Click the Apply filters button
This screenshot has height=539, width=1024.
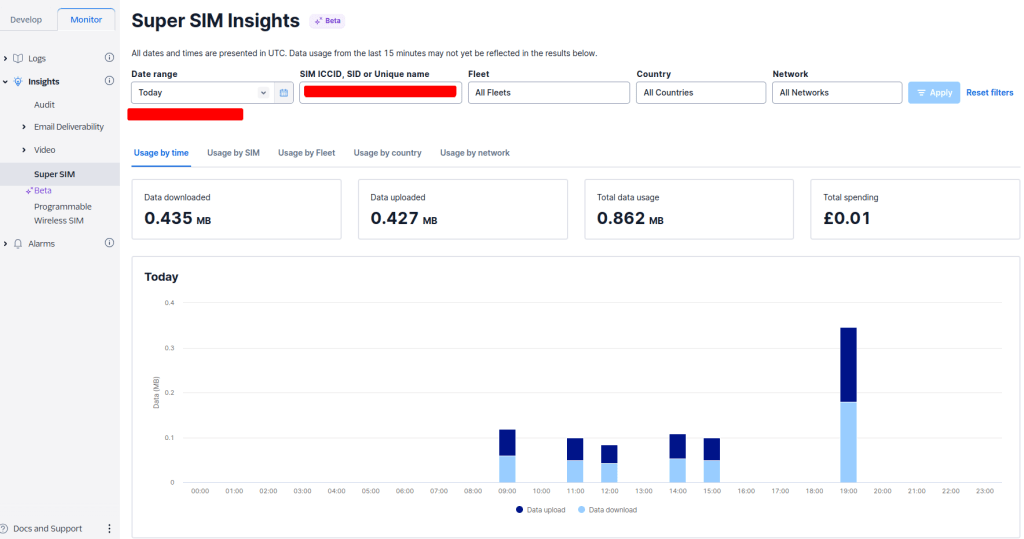tap(933, 93)
